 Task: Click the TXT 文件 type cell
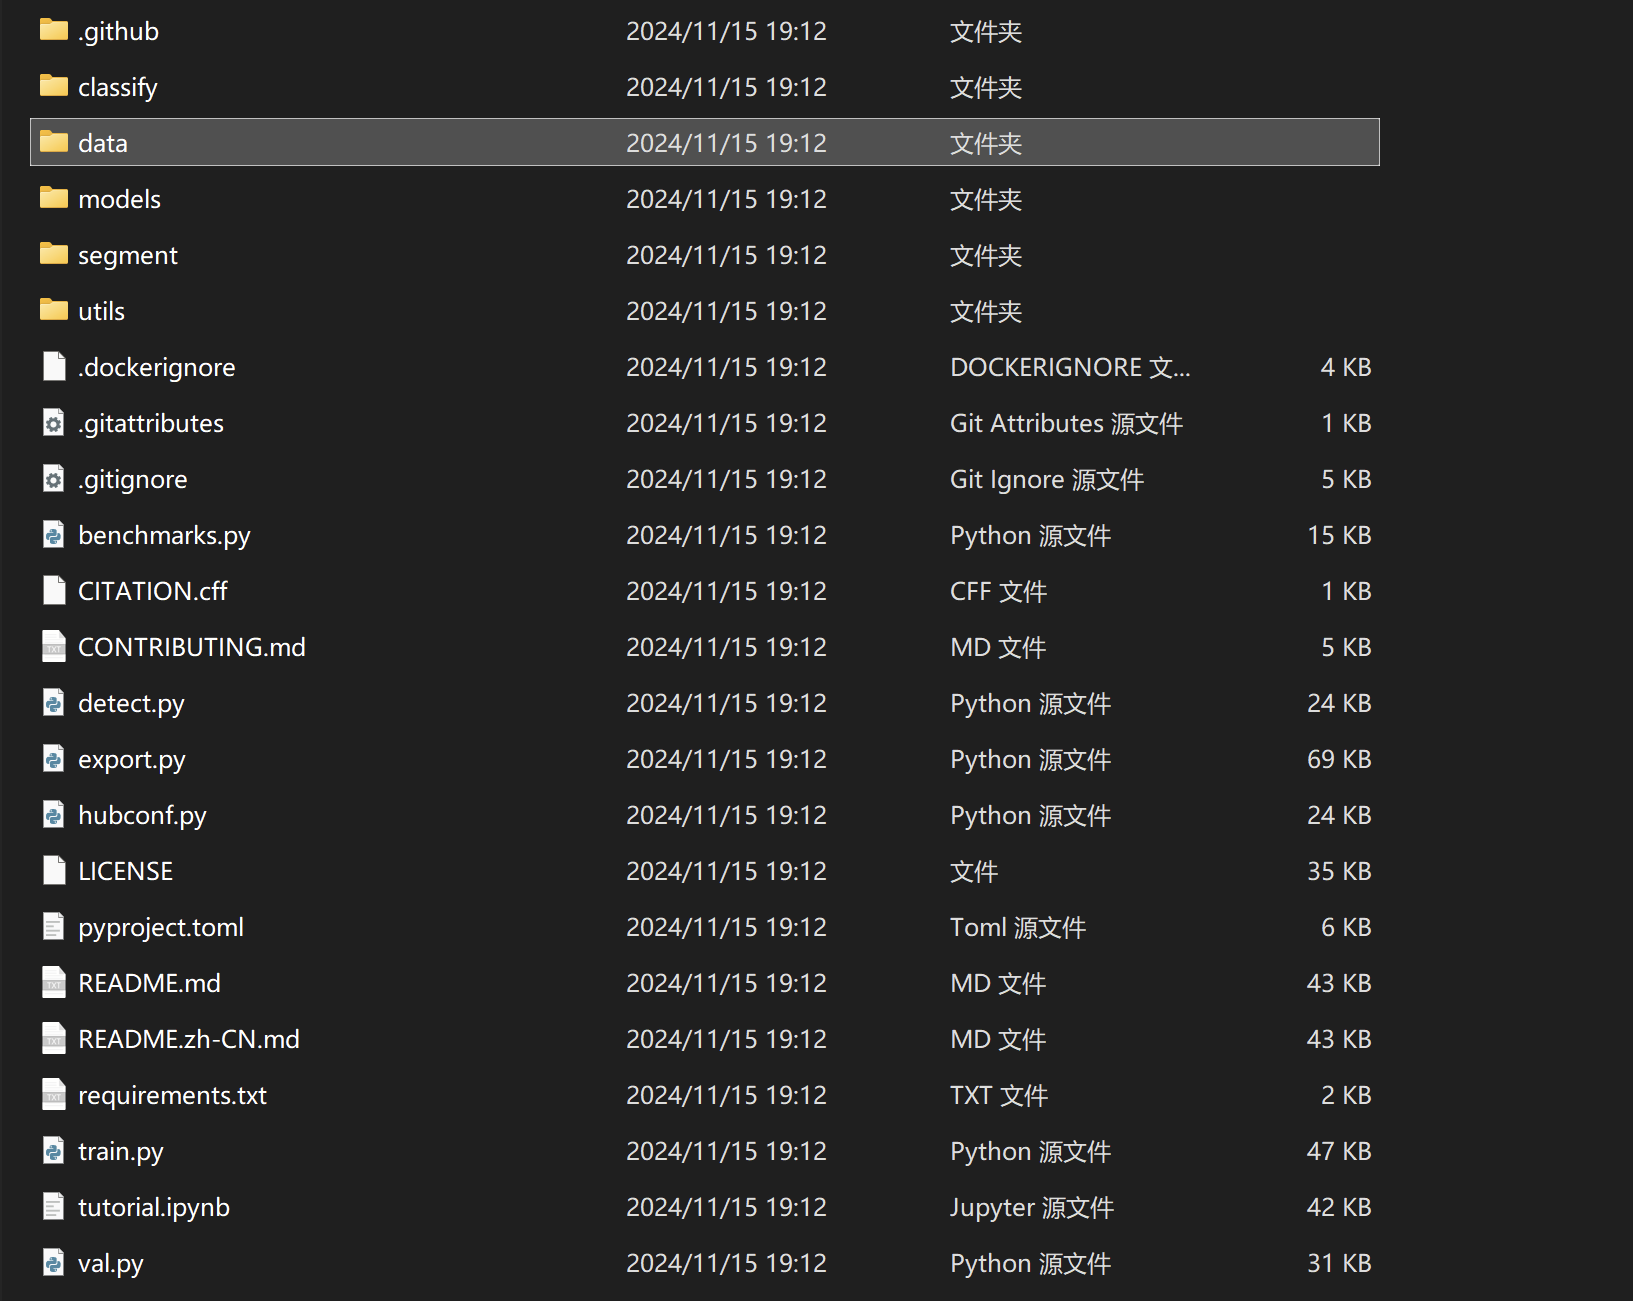point(999,1095)
